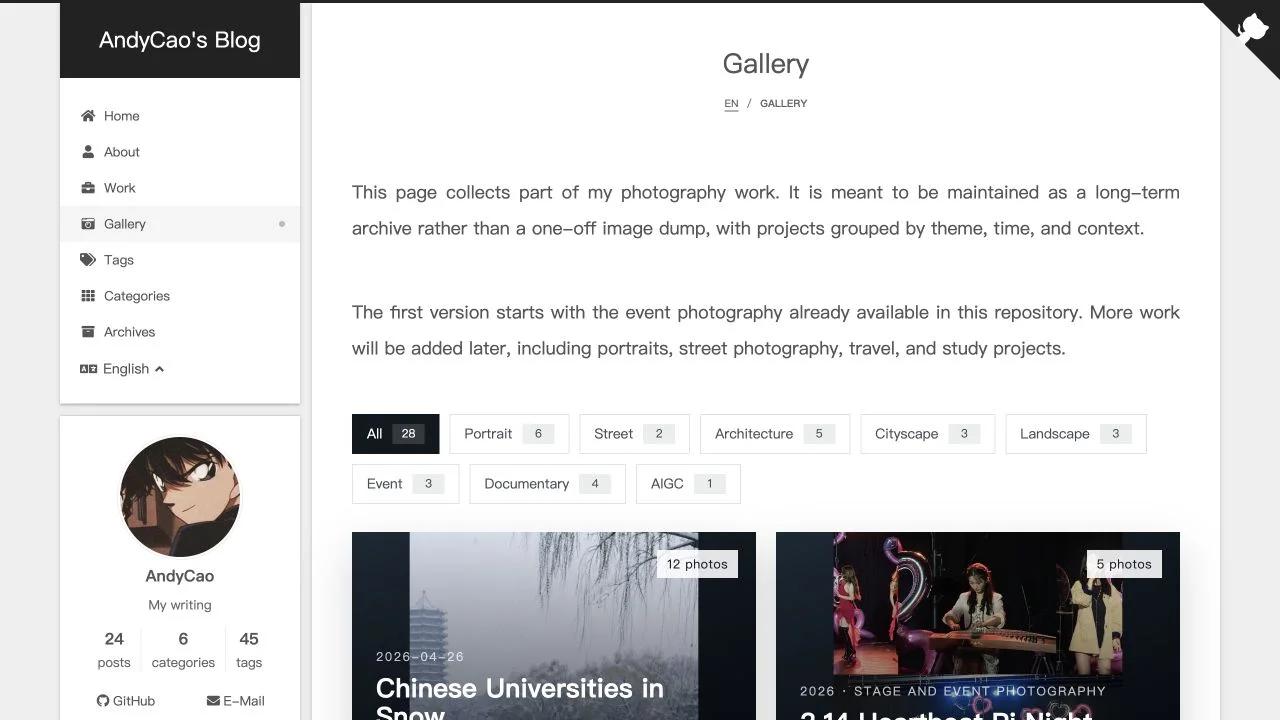Viewport: 1280px width, 720px height.
Task: Filter gallery by Event
Action: coord(405,484)
